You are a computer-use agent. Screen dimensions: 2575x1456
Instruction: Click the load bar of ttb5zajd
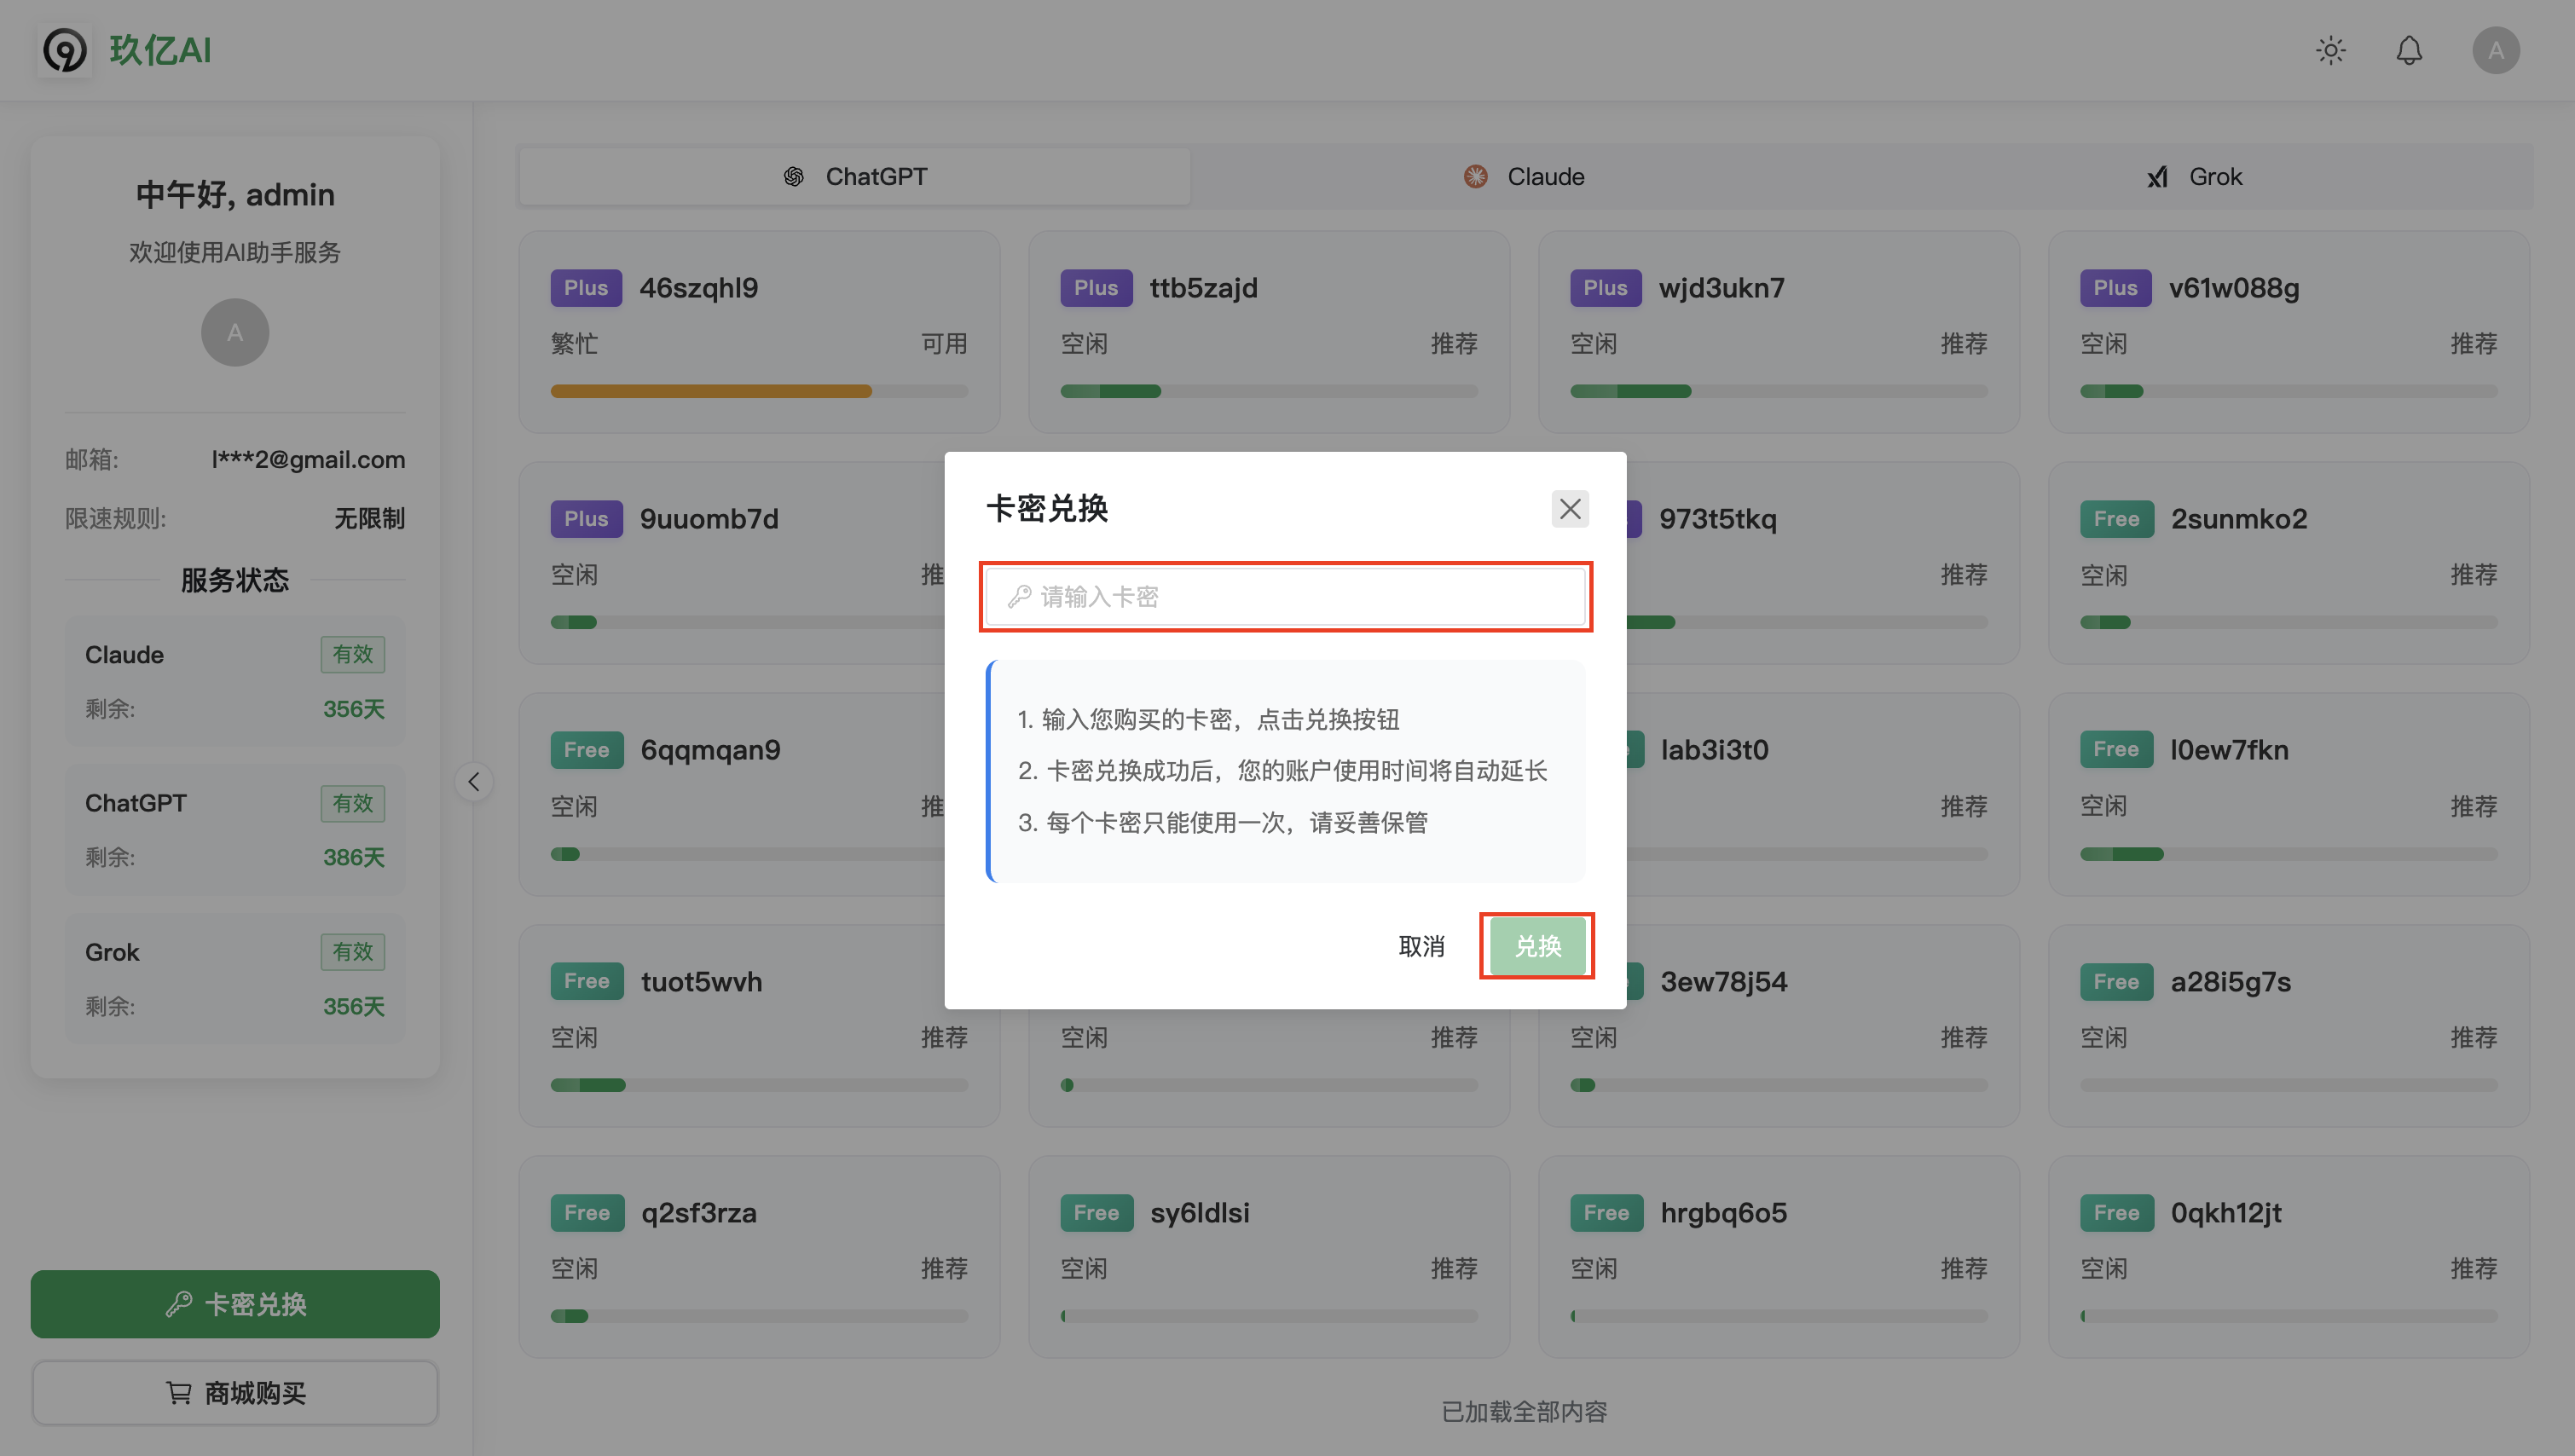coord(1269,391)
